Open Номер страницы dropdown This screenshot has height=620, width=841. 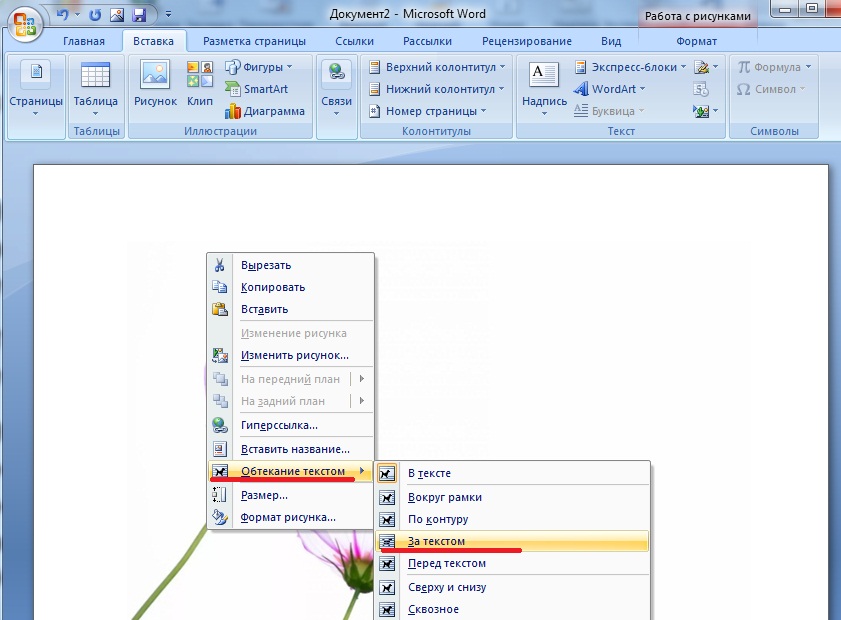427,111
